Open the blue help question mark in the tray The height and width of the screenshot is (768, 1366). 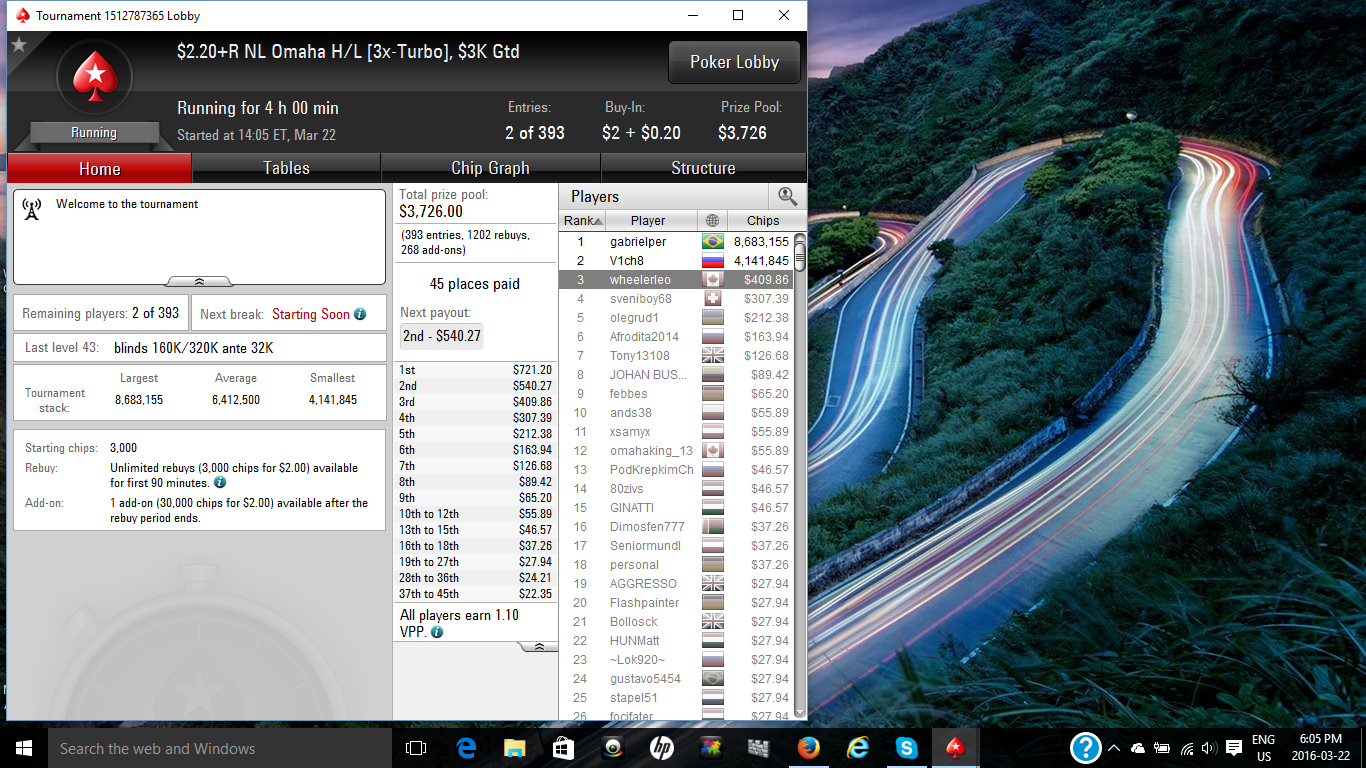click(x=1086, y=748)
